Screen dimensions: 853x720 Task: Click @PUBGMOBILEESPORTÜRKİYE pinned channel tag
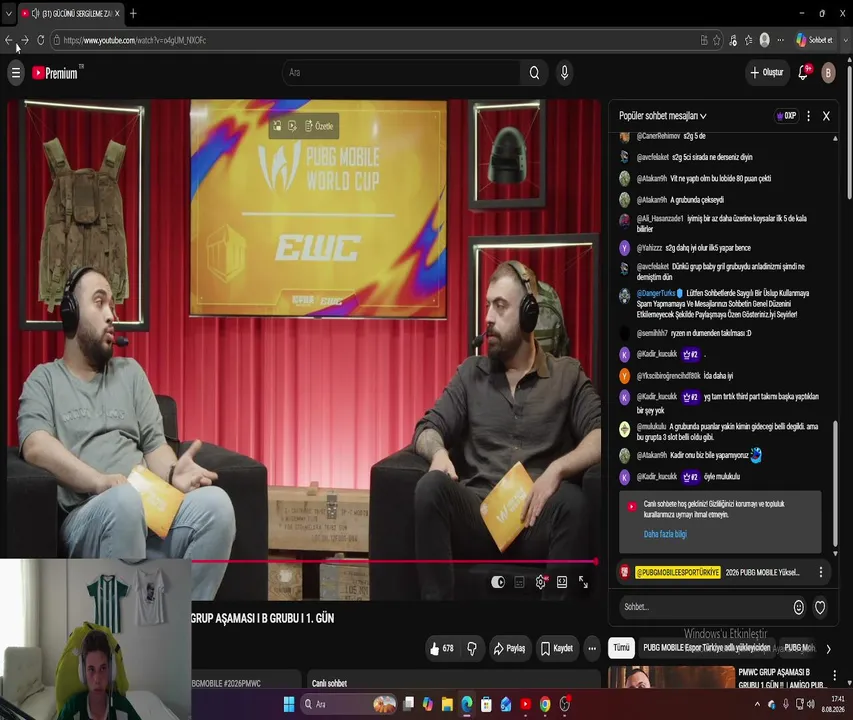click(677, 572)
